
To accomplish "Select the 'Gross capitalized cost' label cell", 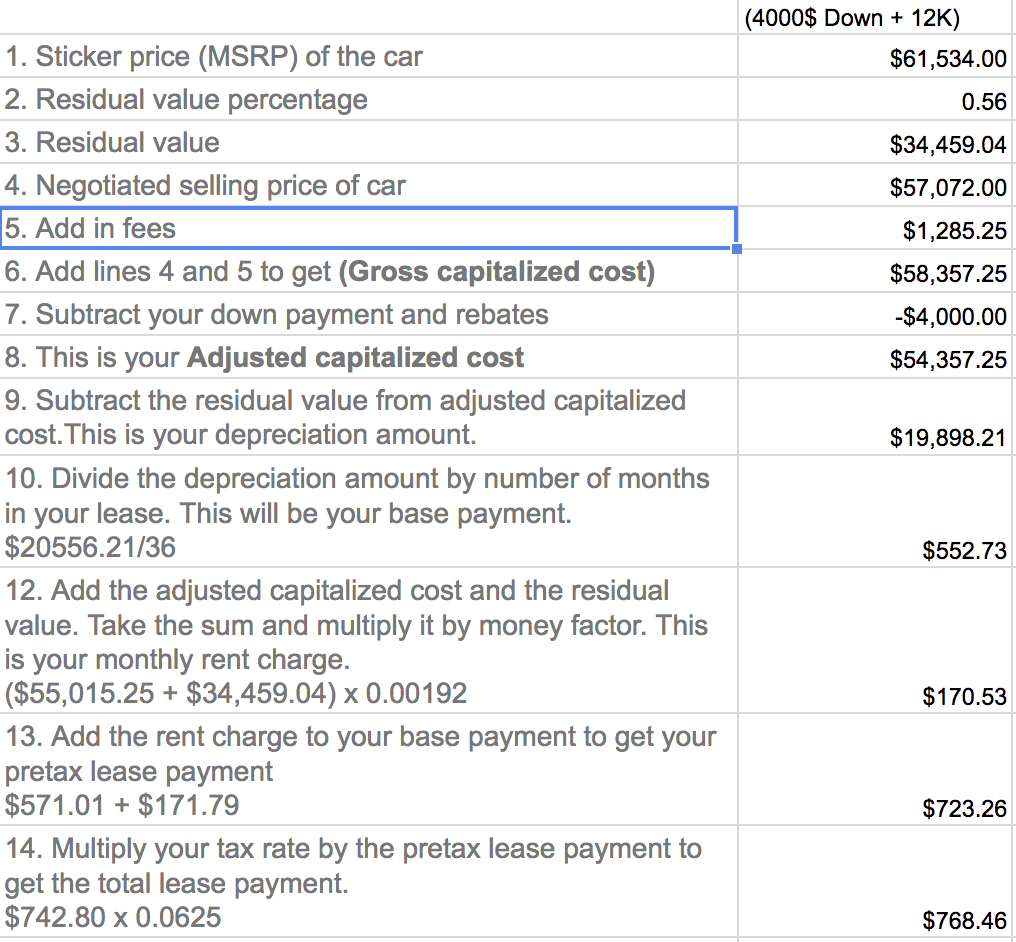I will pos(369,271).
